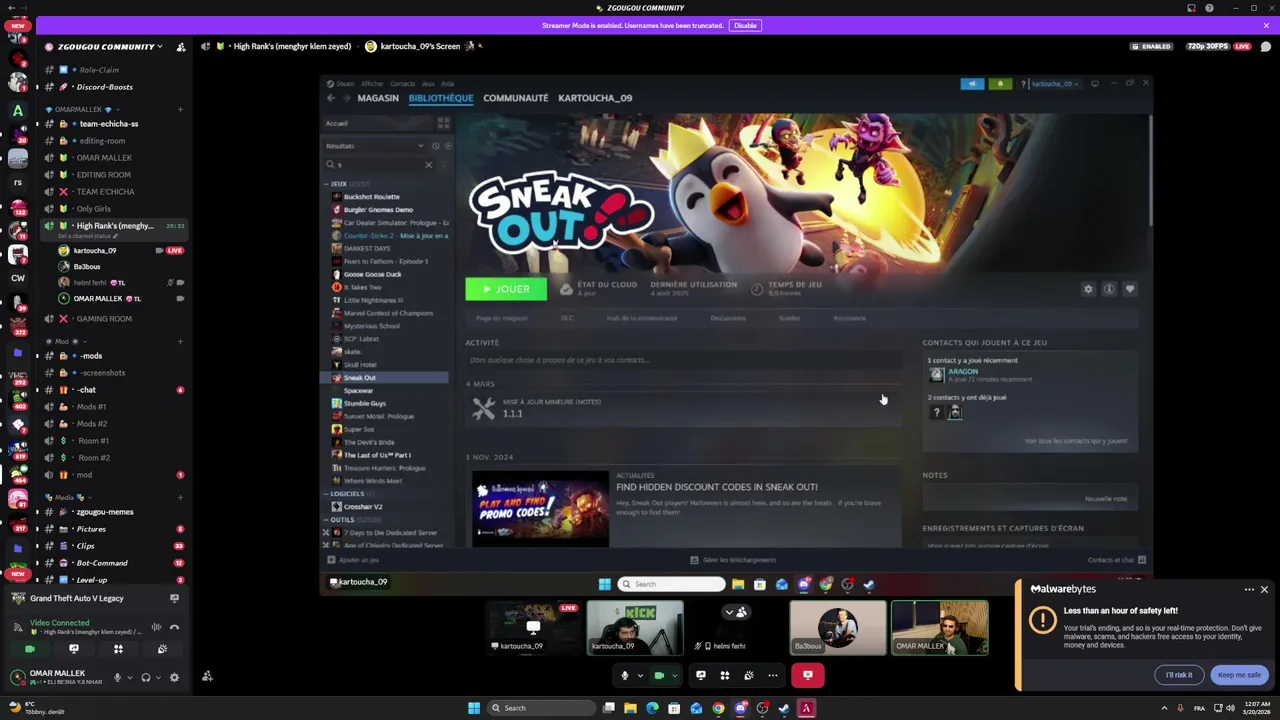Mute microphone in Discord user panel
The height and width of the screenshot is (720, 1280).
click(x=117, y=678)
